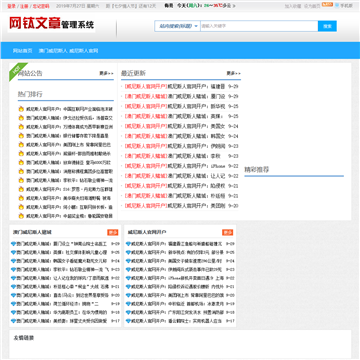Click diamond icon of 9-29 row in 威尼斯人官网开户 list
Screen dimensions: 360x360
[128, 244]
